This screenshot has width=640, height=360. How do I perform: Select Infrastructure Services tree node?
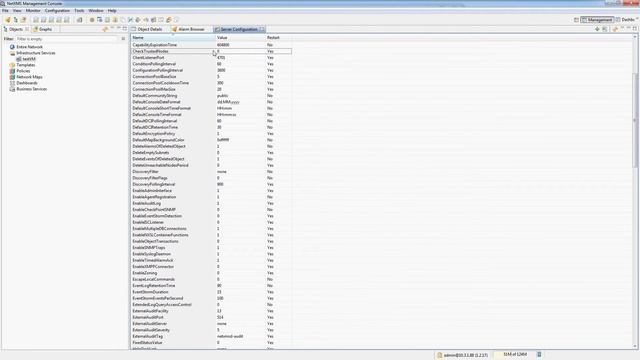coord(36,53)
